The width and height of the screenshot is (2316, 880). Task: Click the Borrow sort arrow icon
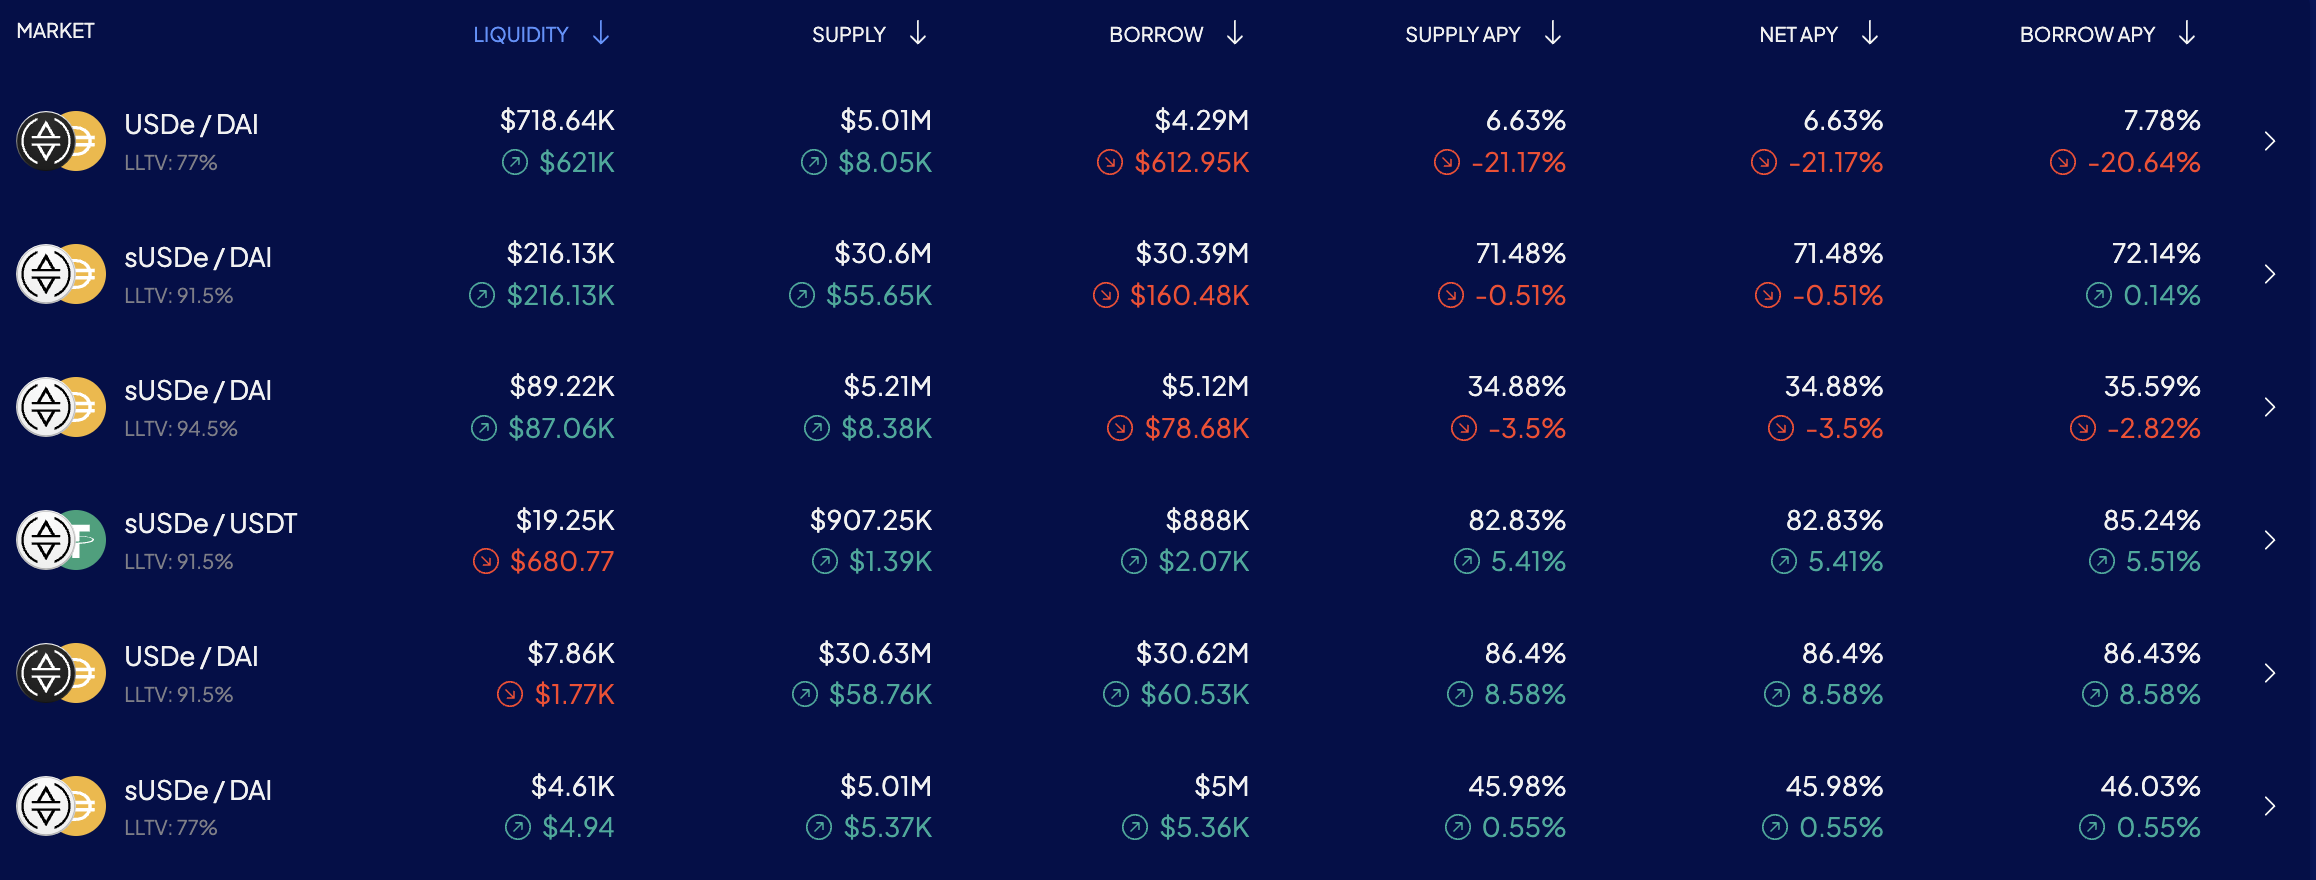click(1235, 34)
